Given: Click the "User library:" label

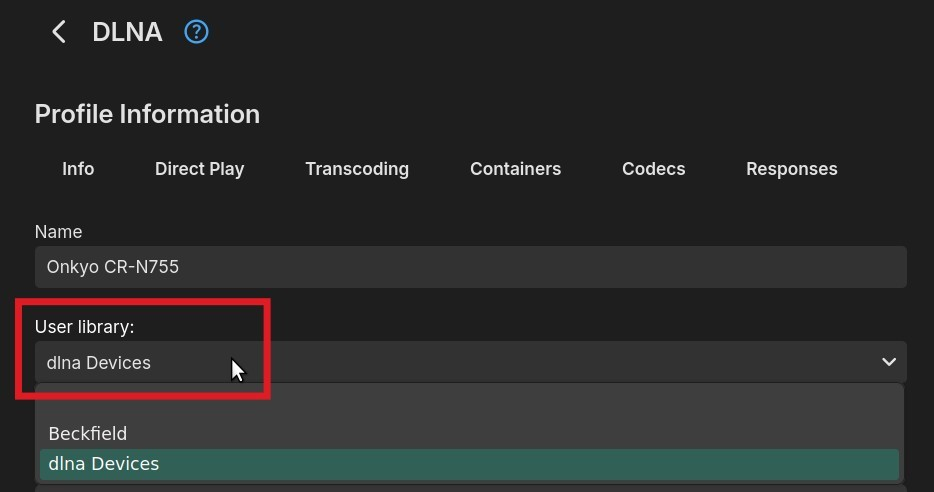Looking at the screenshot, I should point(84,327).
